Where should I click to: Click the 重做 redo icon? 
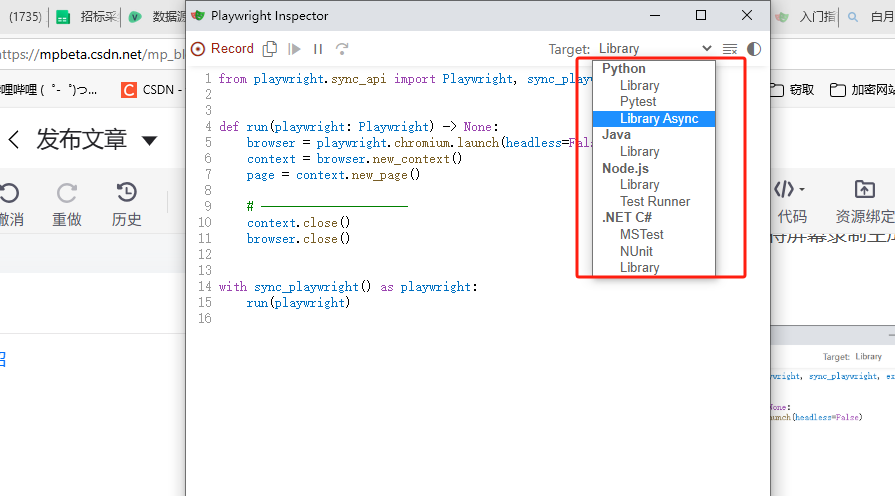pos(67,193)
